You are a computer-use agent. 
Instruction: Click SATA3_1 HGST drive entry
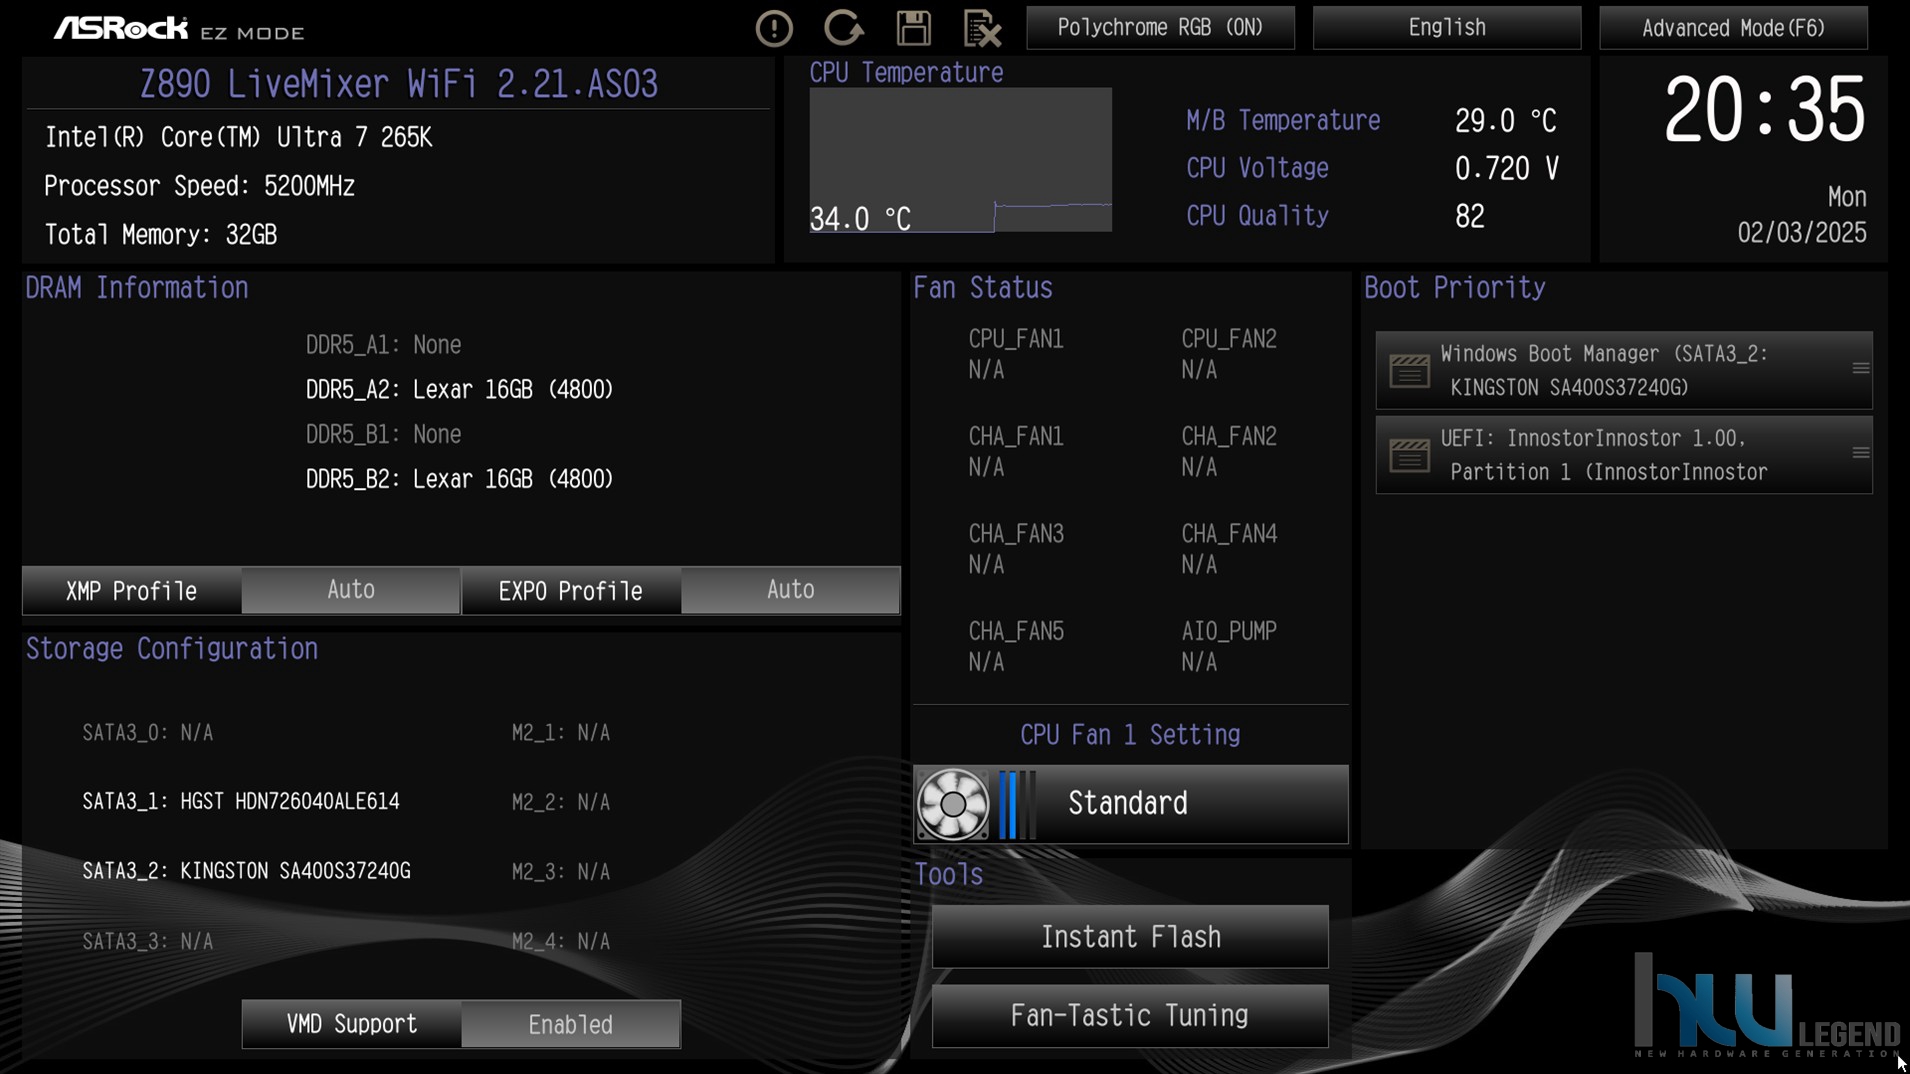coord(241,802)
